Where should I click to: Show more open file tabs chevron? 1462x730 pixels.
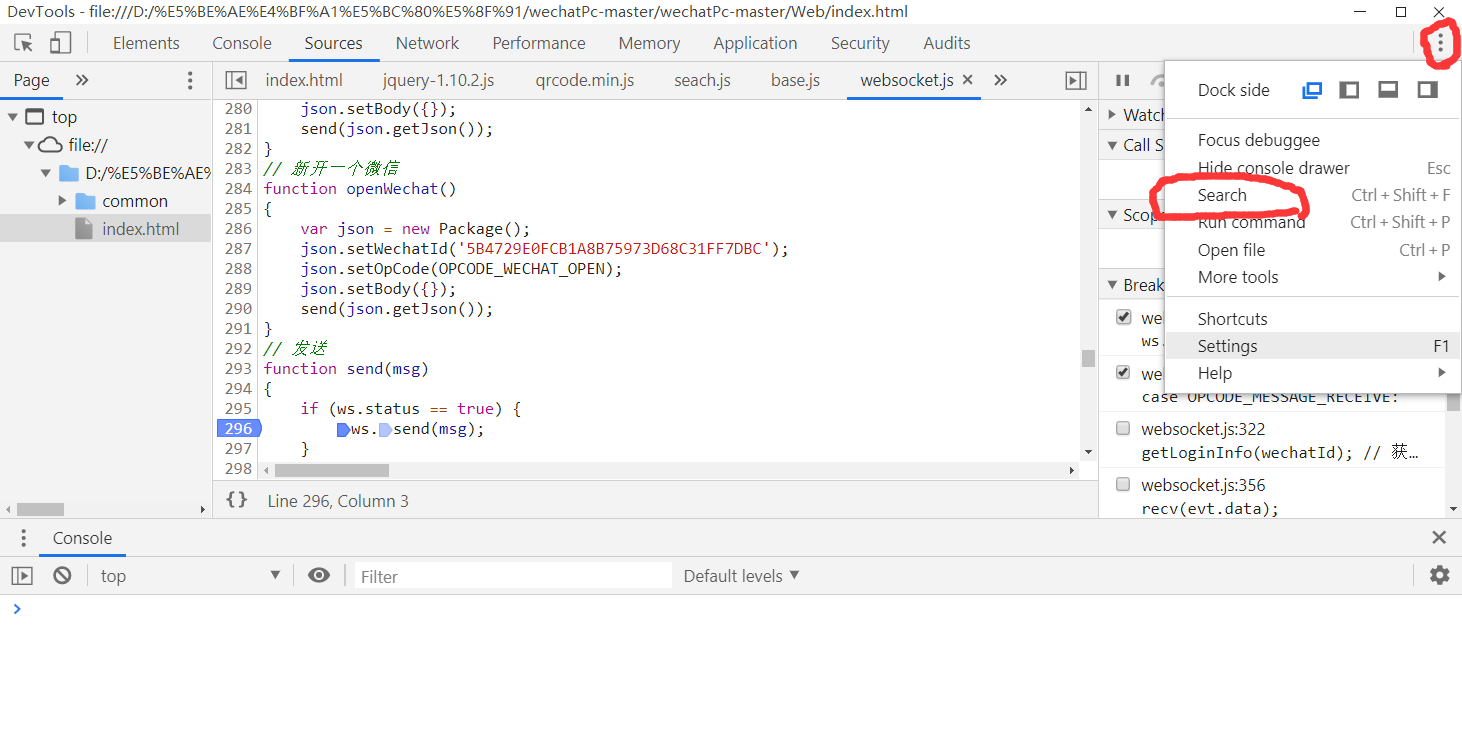coord(1000,80)
